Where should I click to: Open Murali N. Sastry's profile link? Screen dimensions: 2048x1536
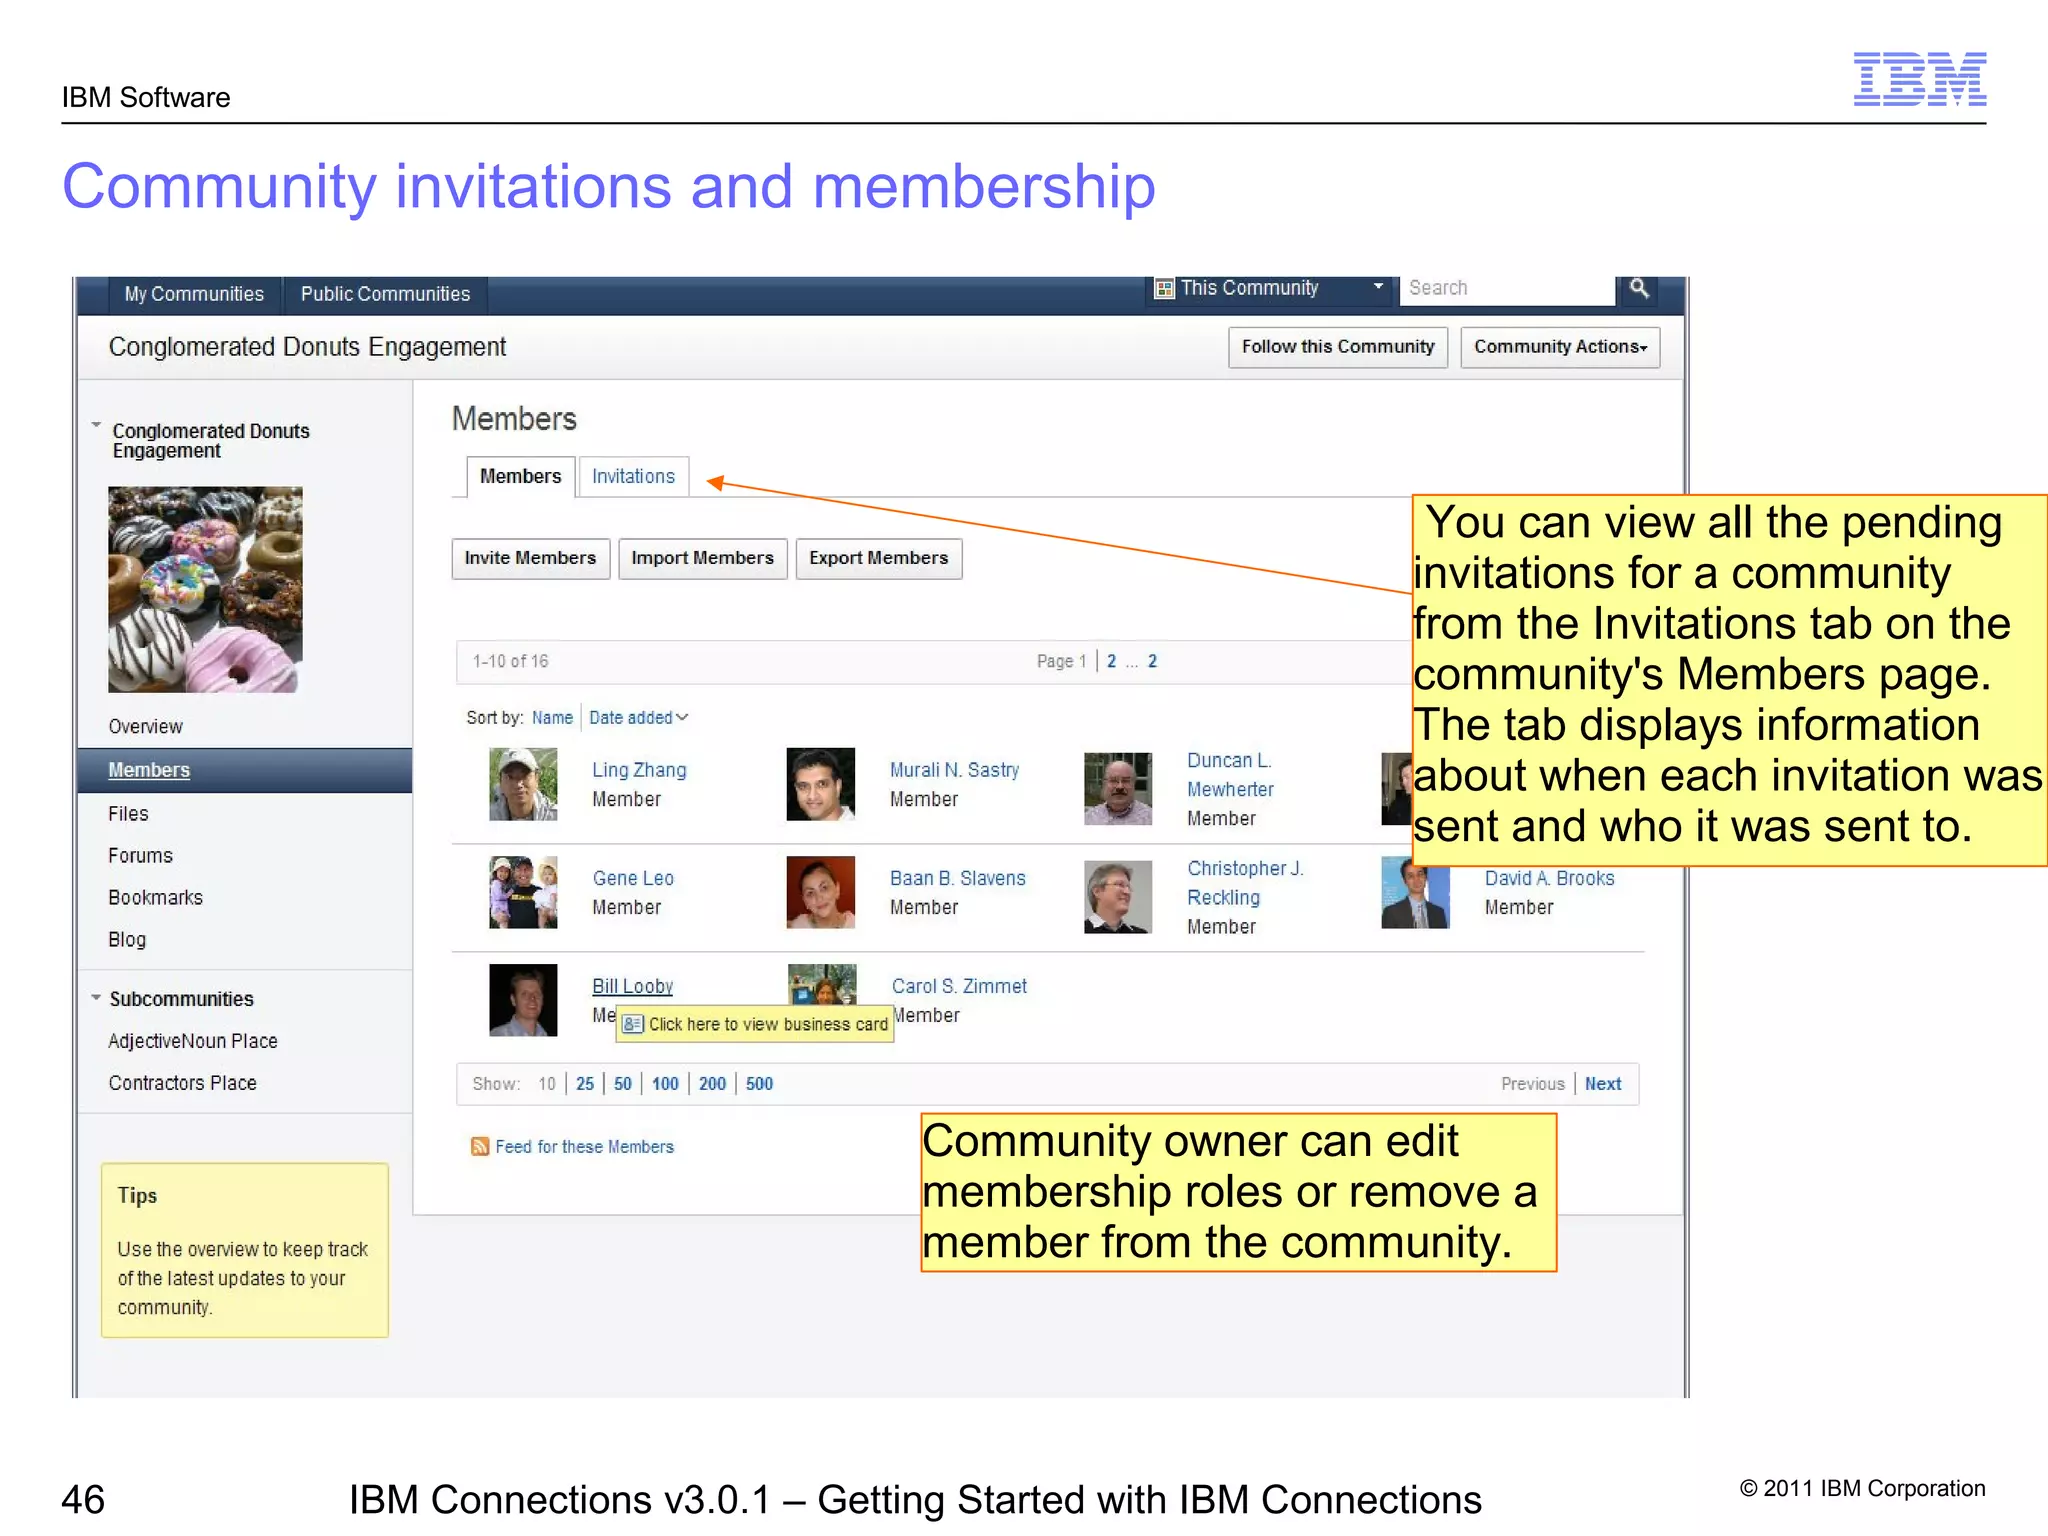tap(954, 770)
